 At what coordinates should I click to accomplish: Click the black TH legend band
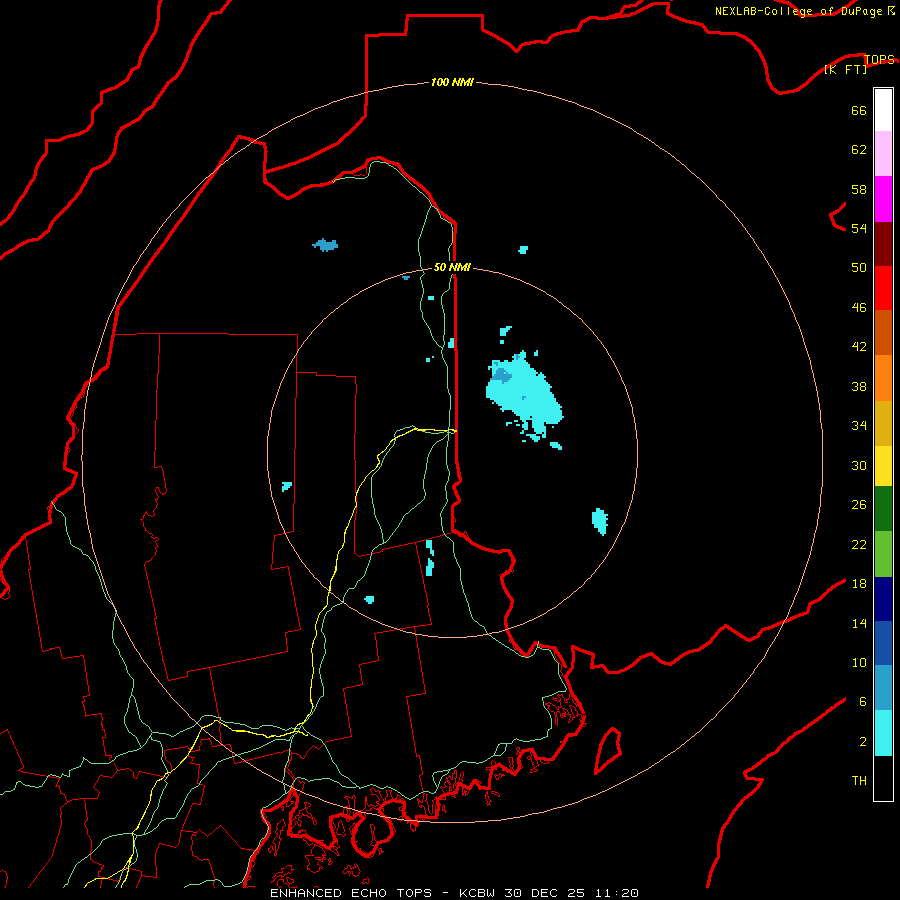coord(883,778)
